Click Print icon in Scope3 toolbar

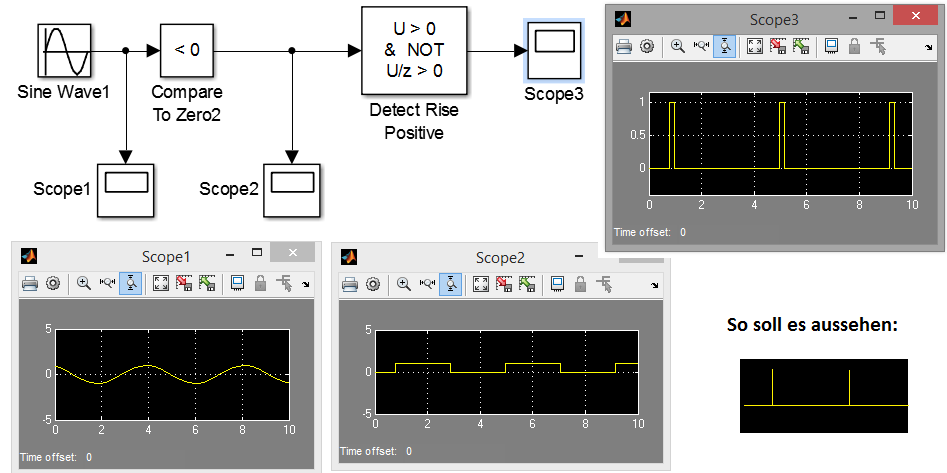(x=624, y=46)
